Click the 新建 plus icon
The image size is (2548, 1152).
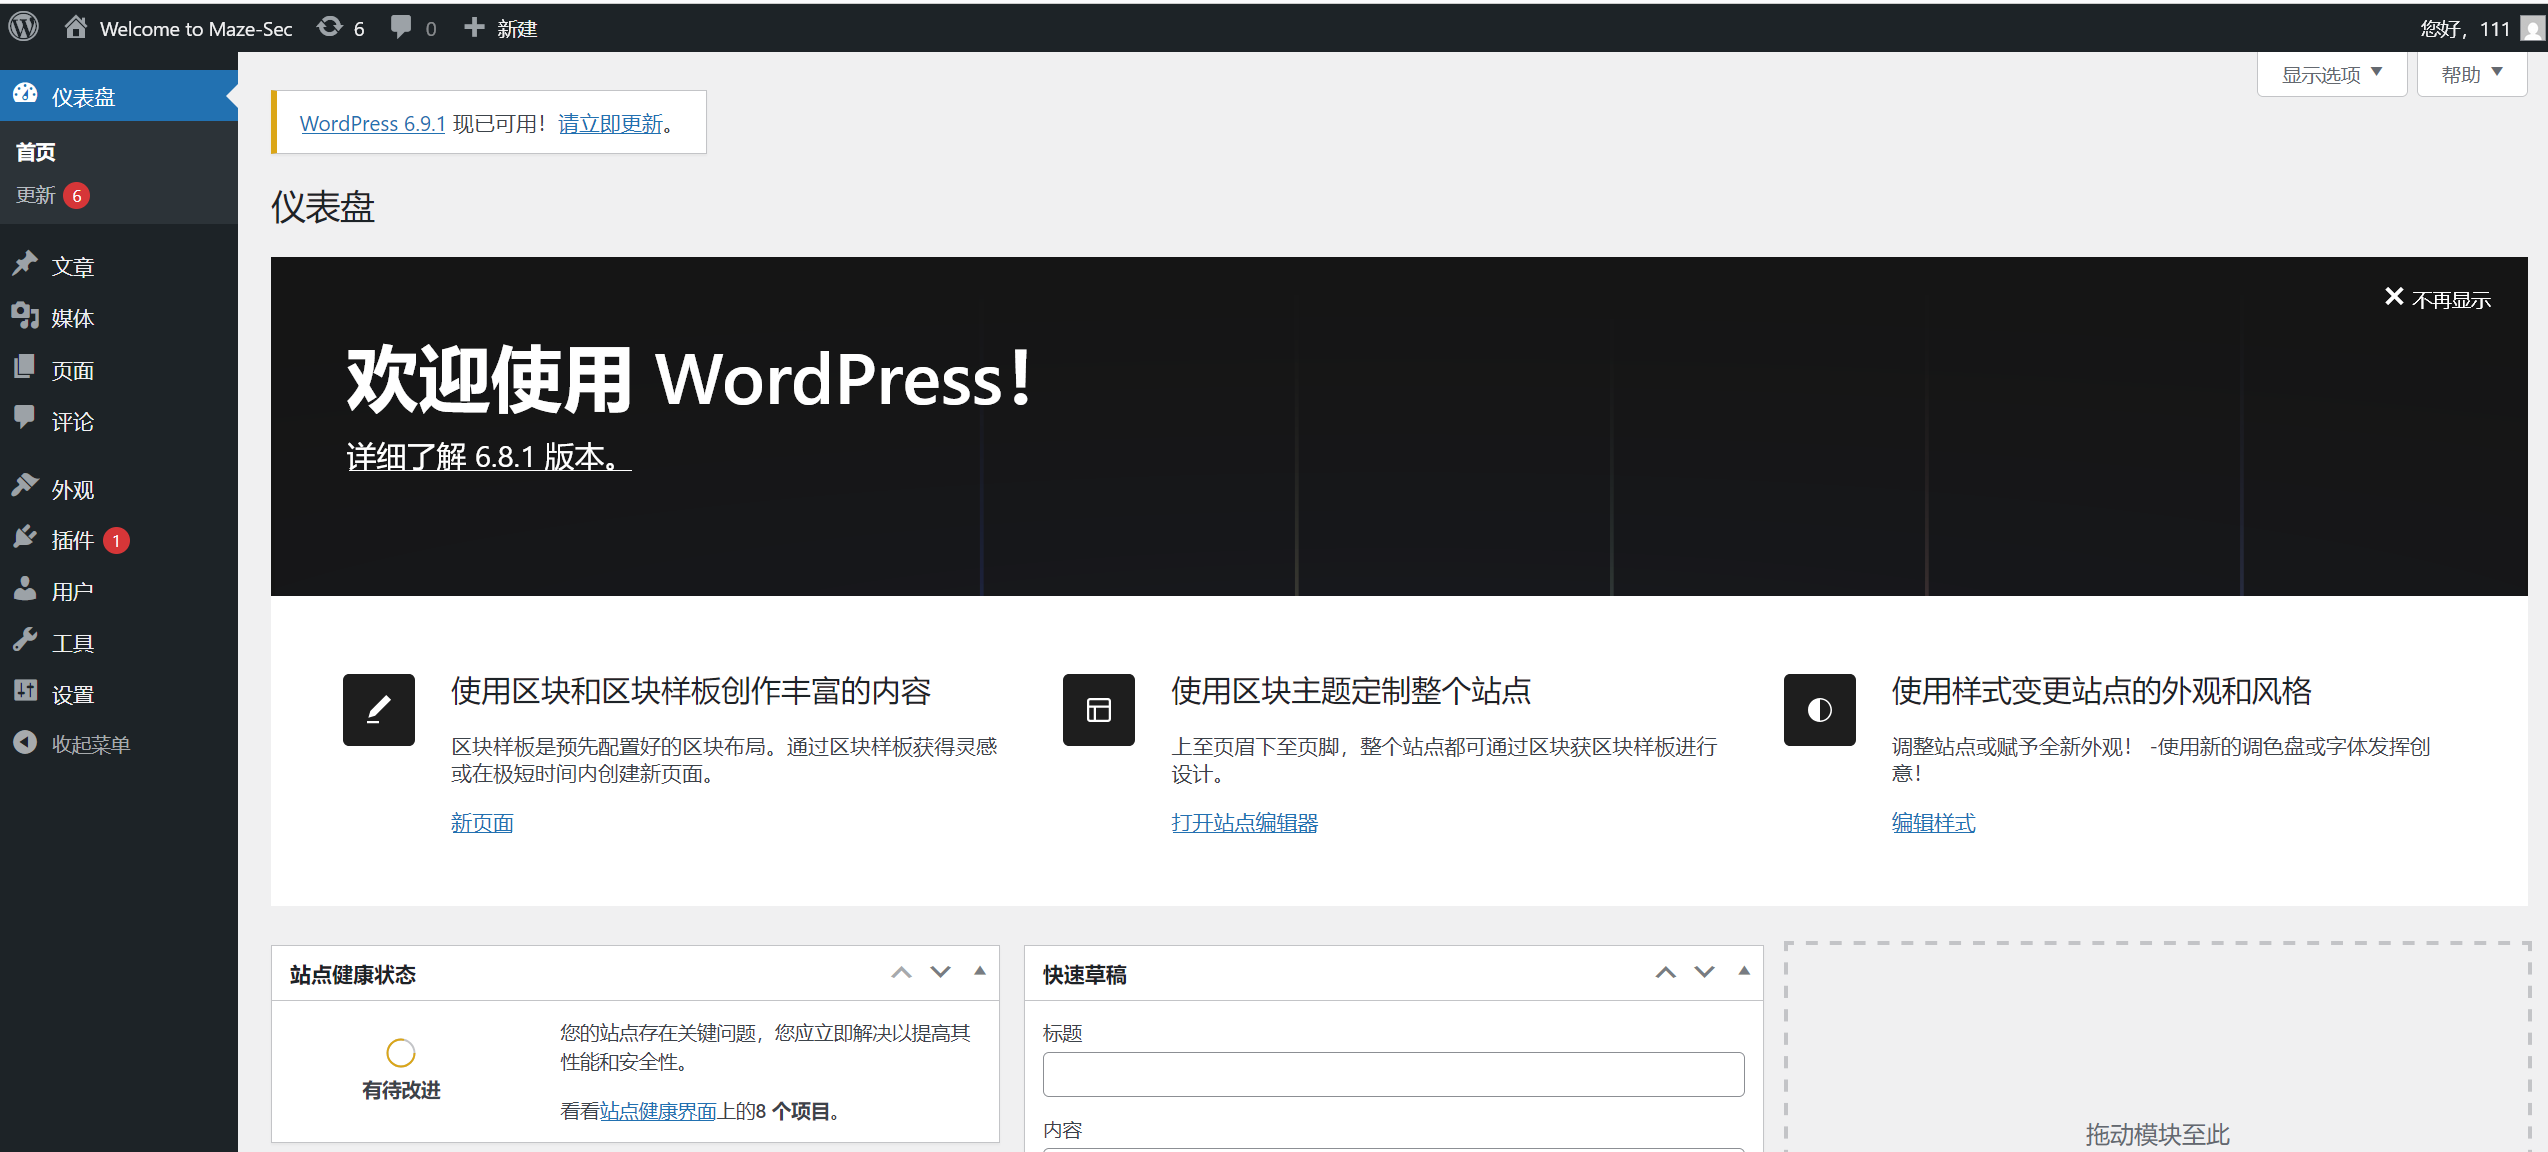click(475, 27)
